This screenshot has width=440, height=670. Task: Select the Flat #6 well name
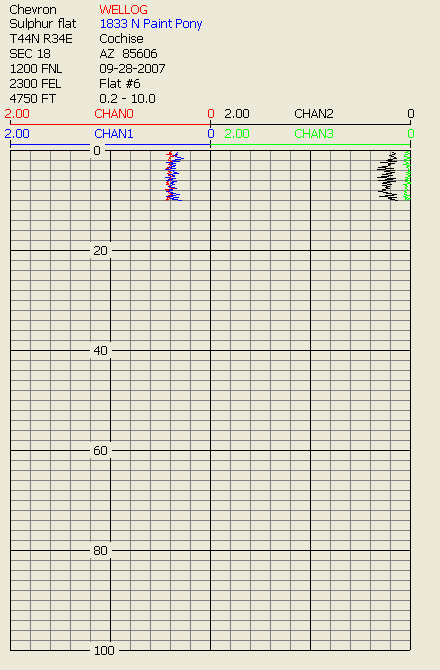coord(120,84)
